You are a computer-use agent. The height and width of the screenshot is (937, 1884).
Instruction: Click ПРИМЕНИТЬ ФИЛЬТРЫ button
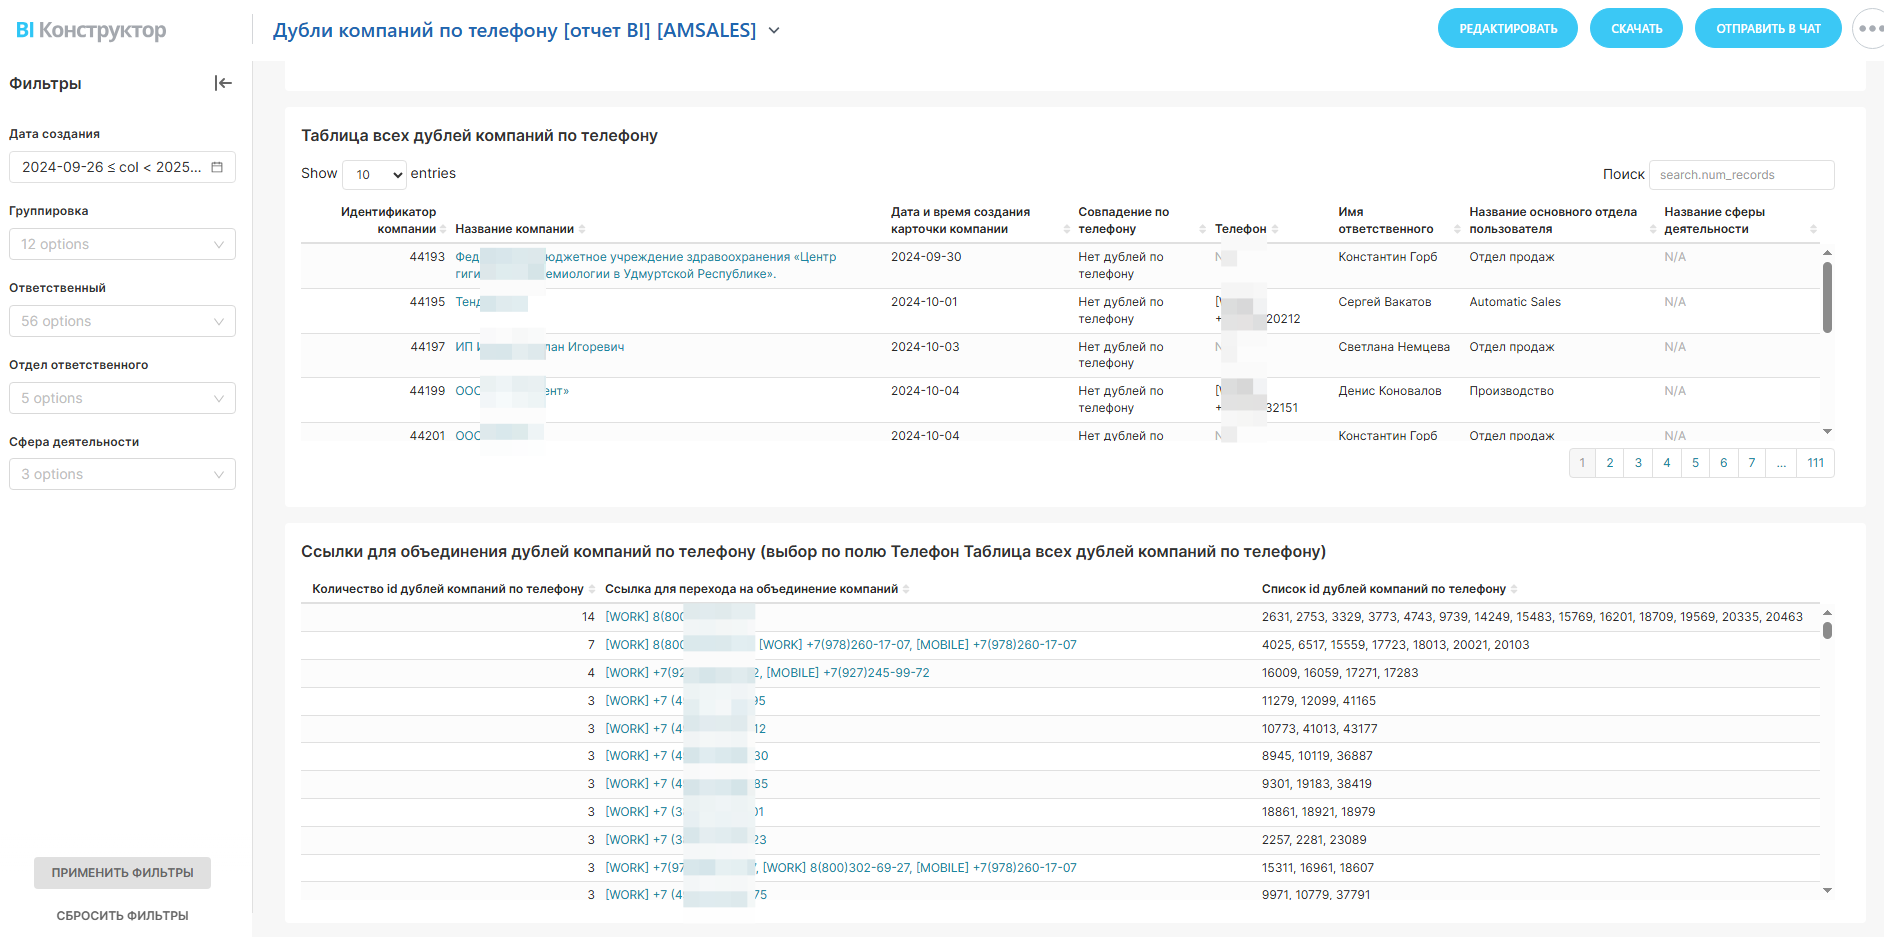pos(122,873)
